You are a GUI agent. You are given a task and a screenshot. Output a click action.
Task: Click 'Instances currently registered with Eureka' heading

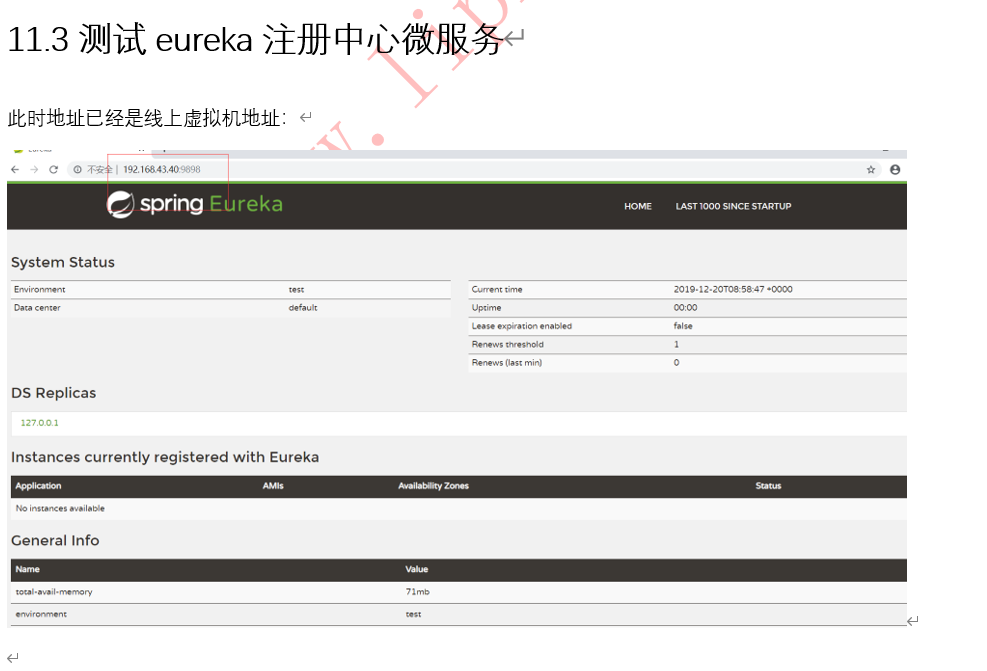tap(165, 457)
